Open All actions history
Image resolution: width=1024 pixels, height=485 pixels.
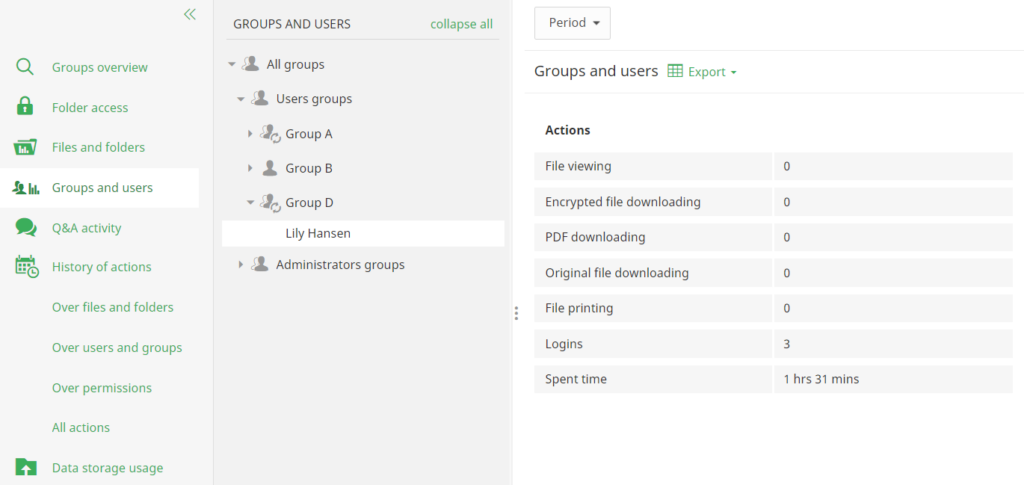pyautogui.click(x=81, y=428)
